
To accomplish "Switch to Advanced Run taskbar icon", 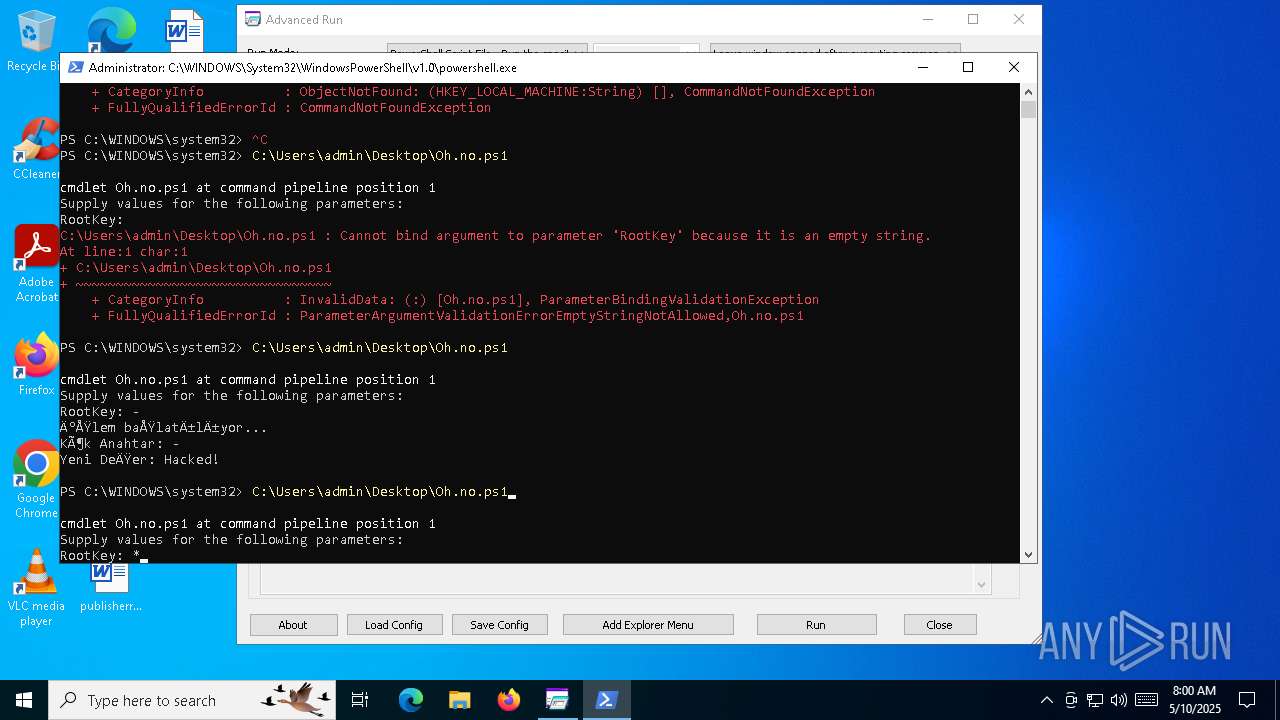I will click(x=557, y=700).
